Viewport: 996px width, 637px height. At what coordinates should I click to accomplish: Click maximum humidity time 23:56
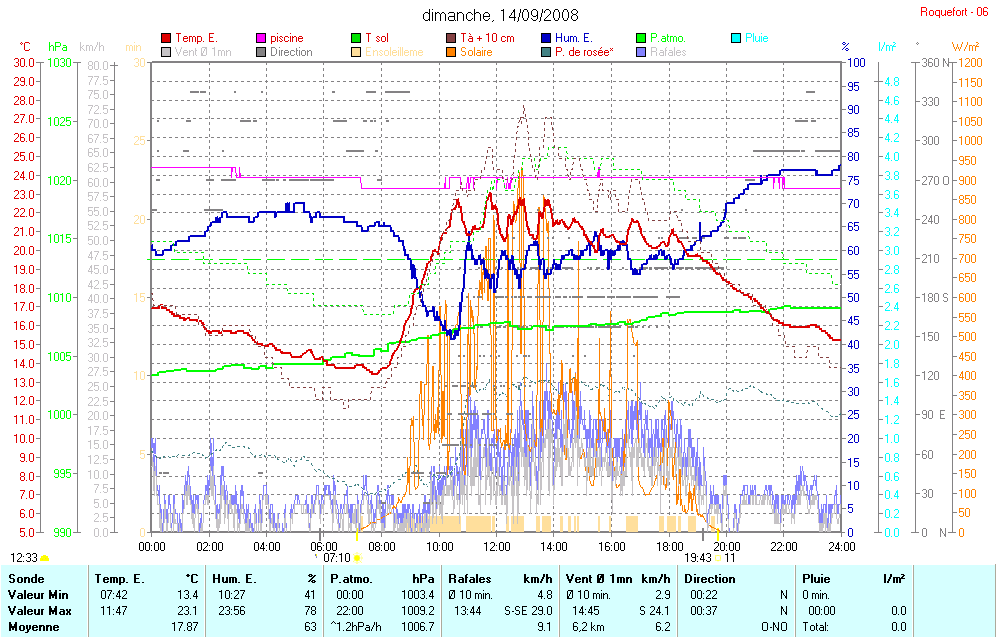[x=232, y=611]
